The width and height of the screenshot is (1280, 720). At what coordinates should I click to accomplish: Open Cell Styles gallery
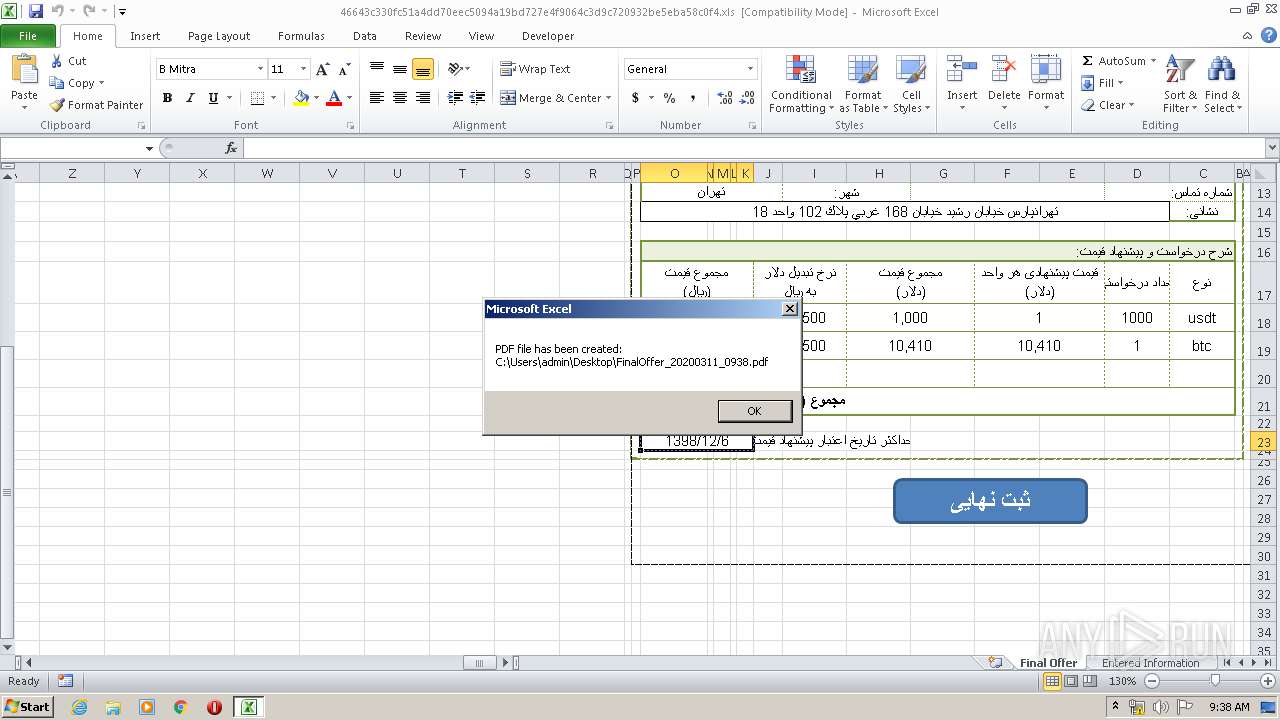click(911, 85)
